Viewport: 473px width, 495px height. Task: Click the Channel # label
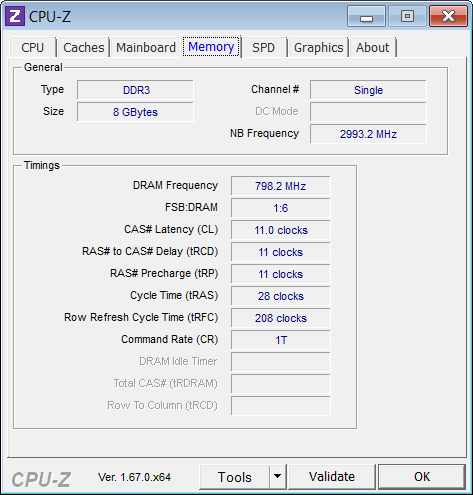275,89
